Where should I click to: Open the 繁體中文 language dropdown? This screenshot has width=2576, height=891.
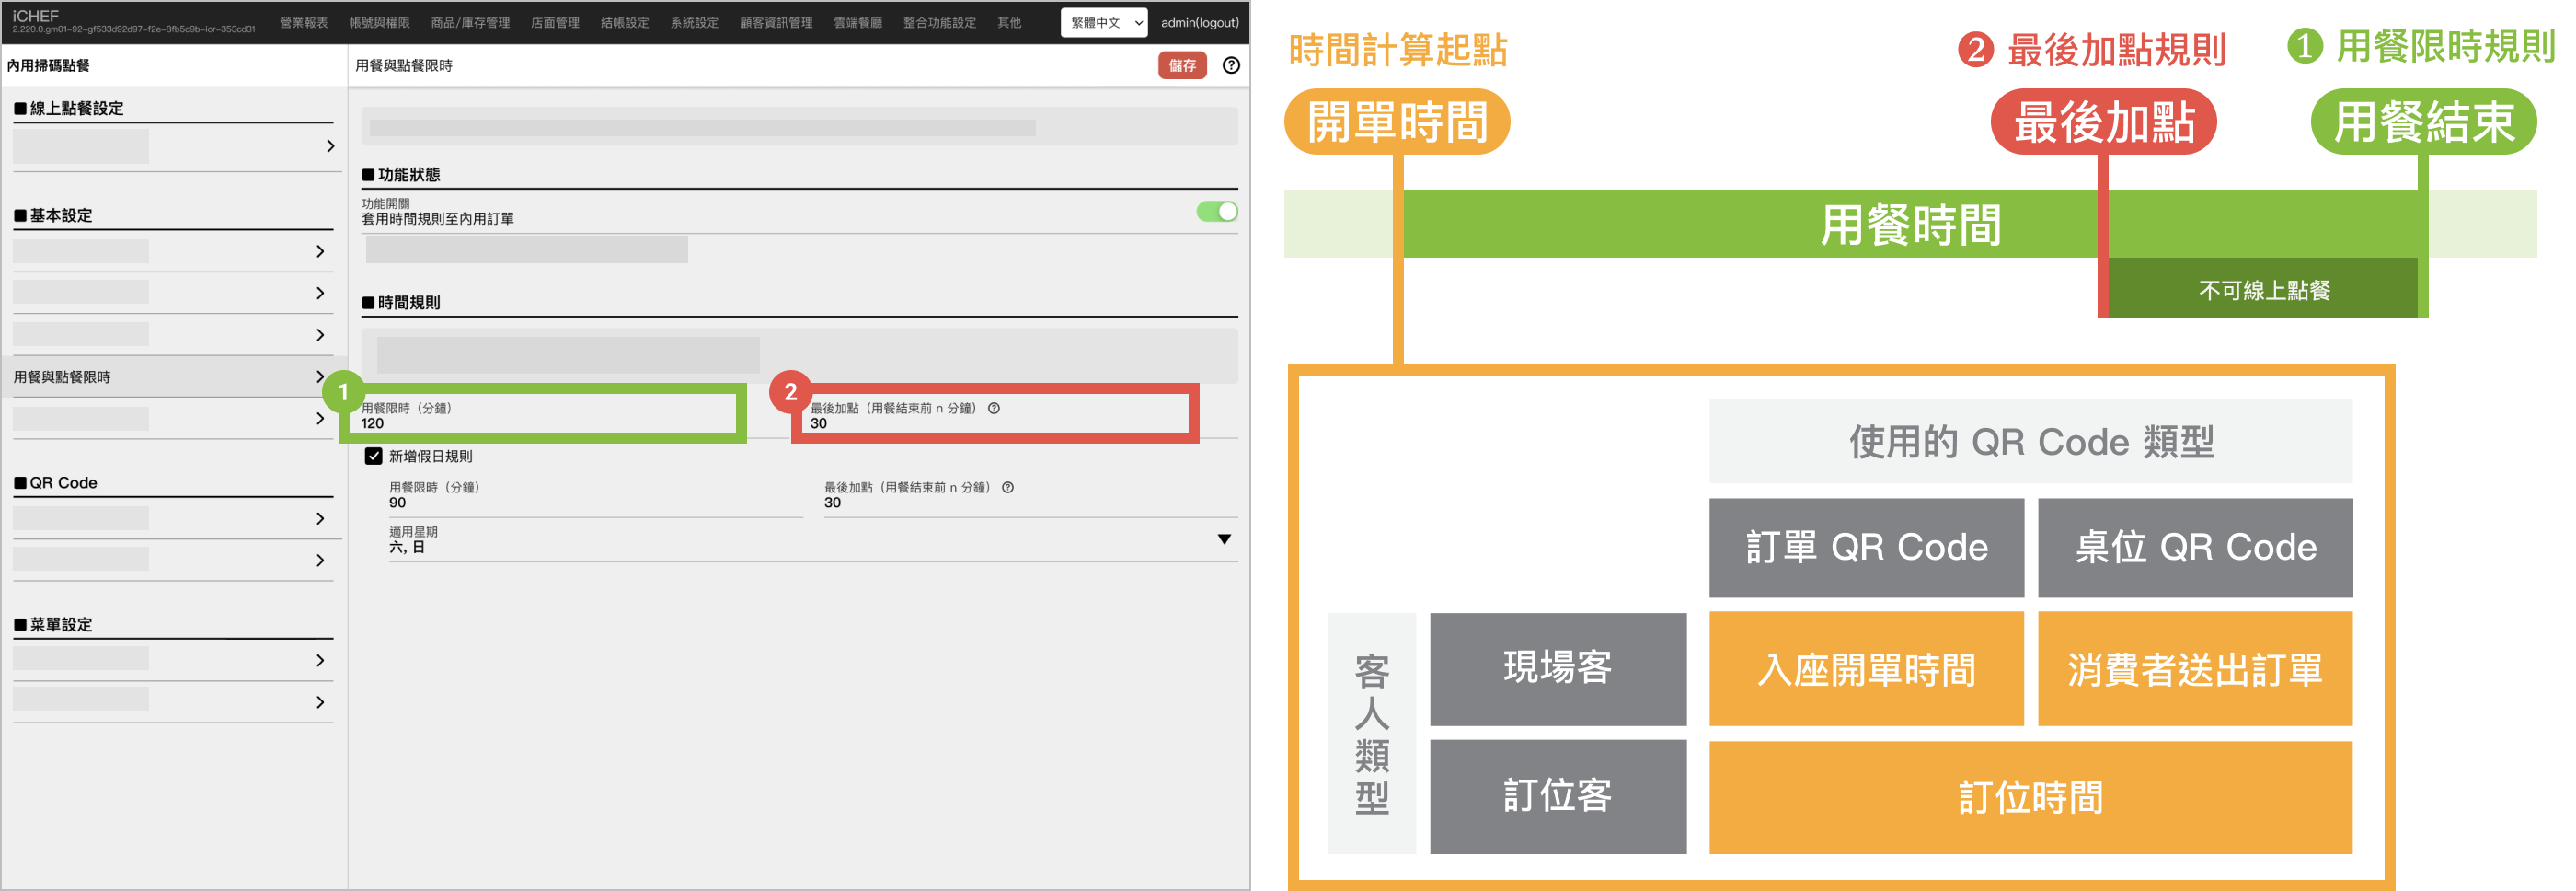click(1103, 22)
